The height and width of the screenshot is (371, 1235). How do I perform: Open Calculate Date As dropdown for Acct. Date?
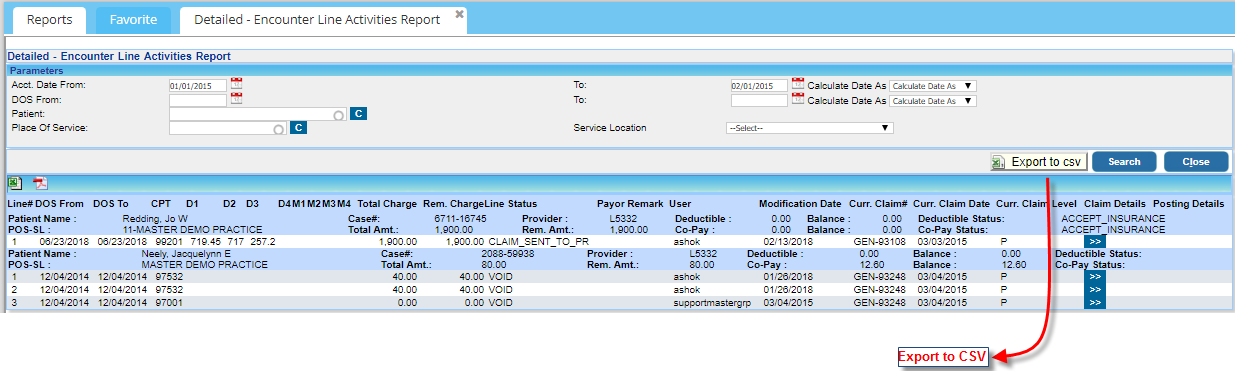pos(932,86)
